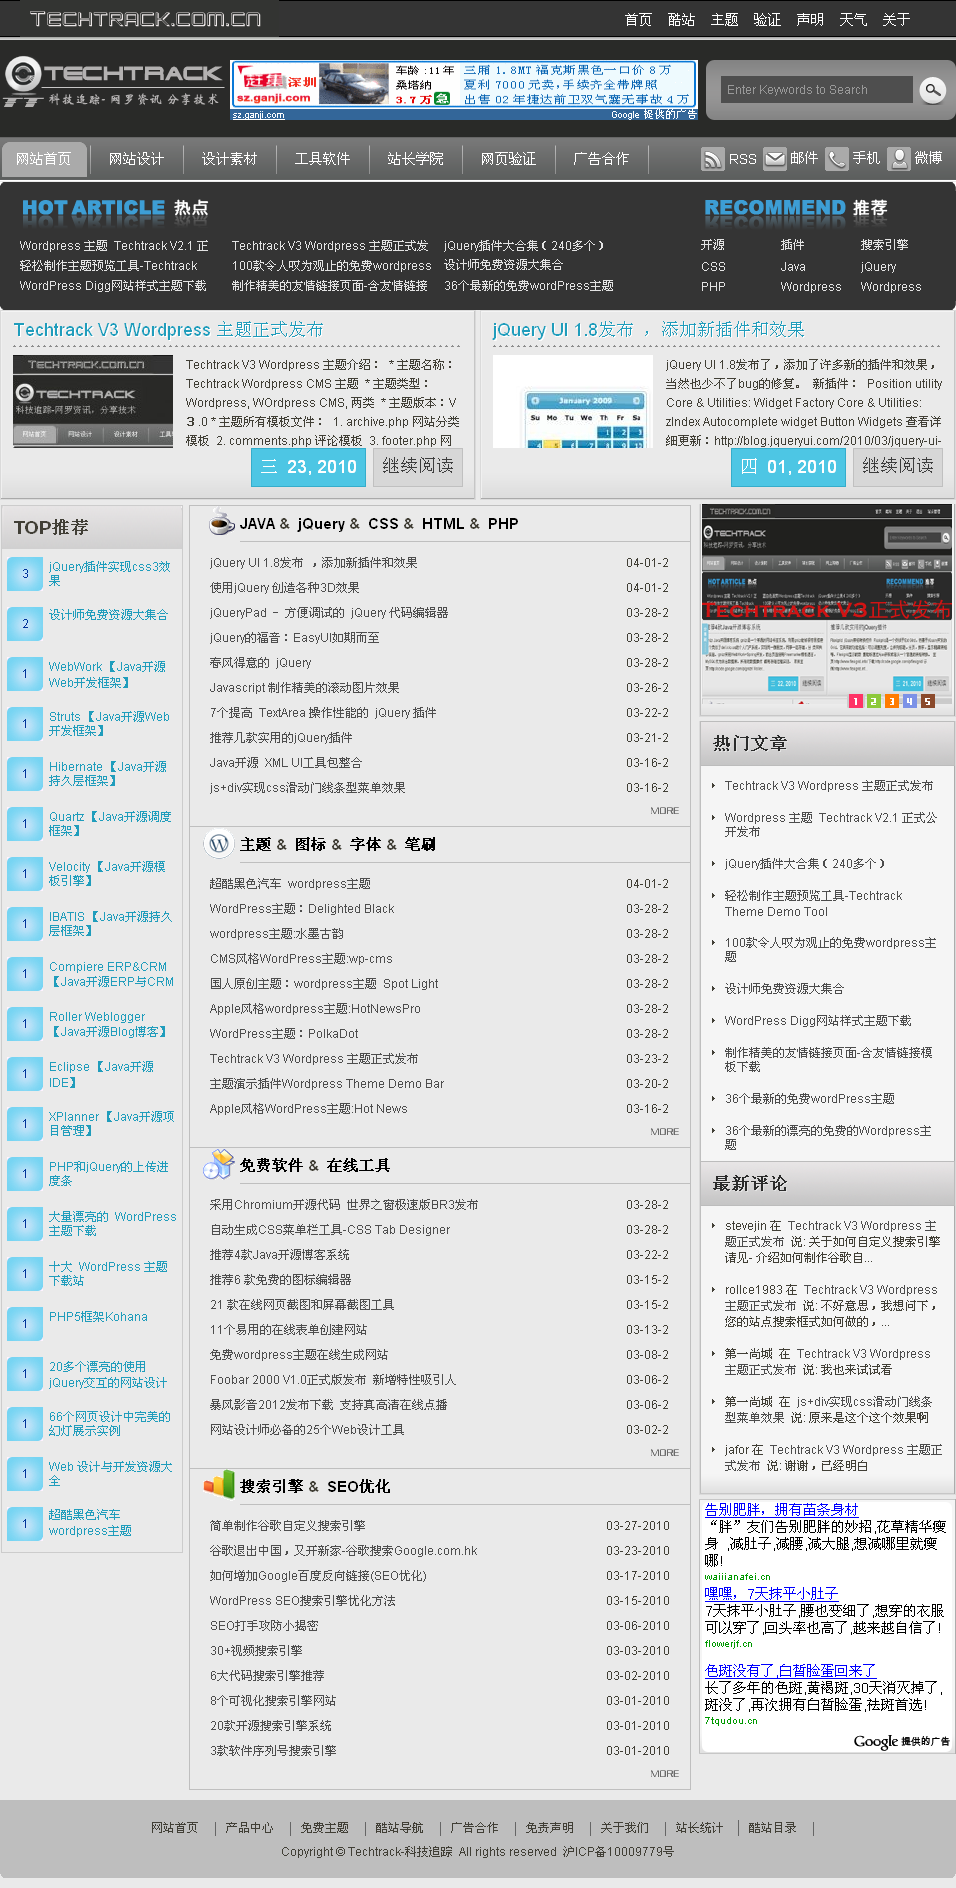Viewport: 956px width, 1888px height.
Task: Open Struts【Java开源Web开发框架】in TOP推荐
Action: [109, 724]
